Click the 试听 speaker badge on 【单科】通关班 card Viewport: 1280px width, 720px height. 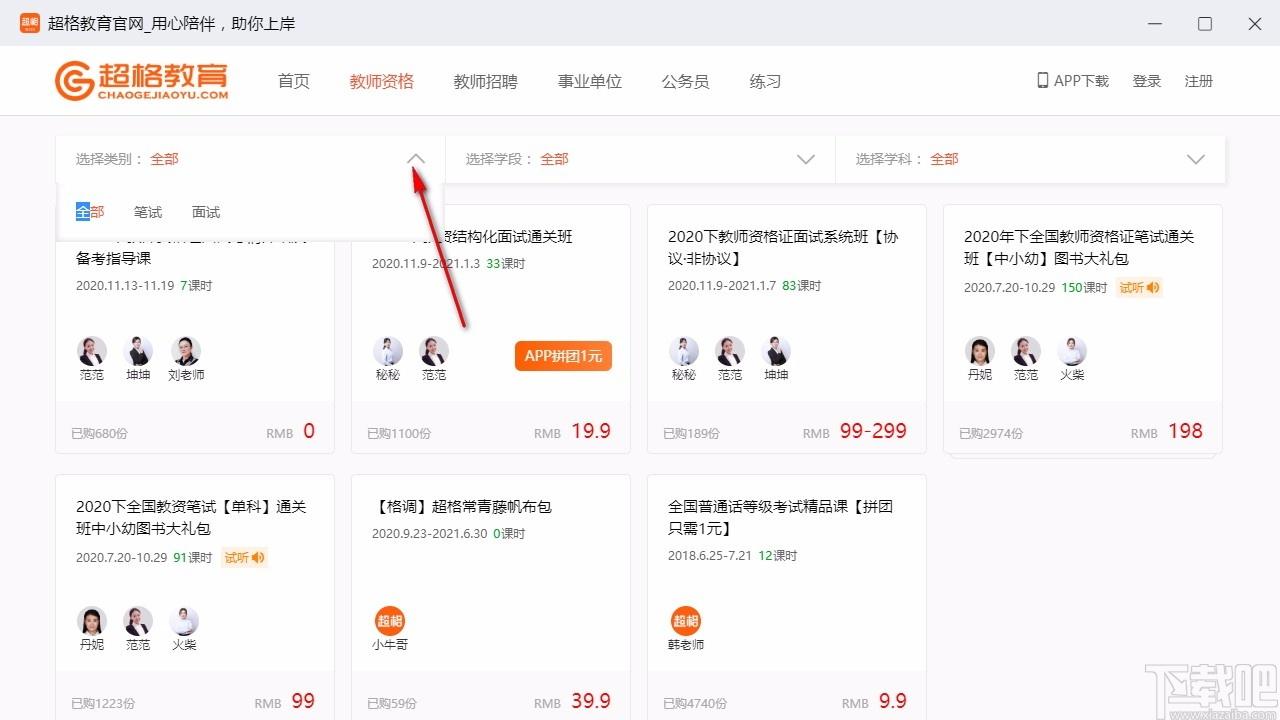click(x=244, y=557)
